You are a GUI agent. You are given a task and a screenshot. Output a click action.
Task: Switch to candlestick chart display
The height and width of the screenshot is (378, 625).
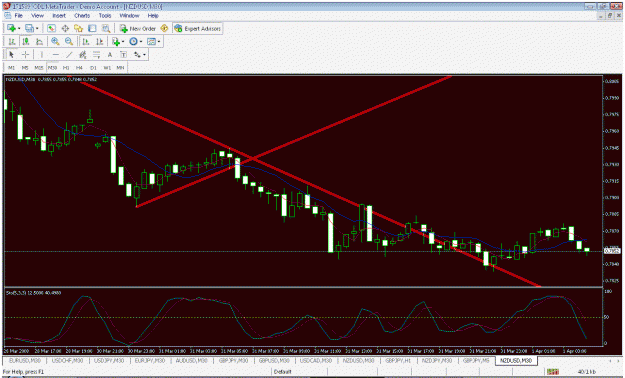[26, 41]
